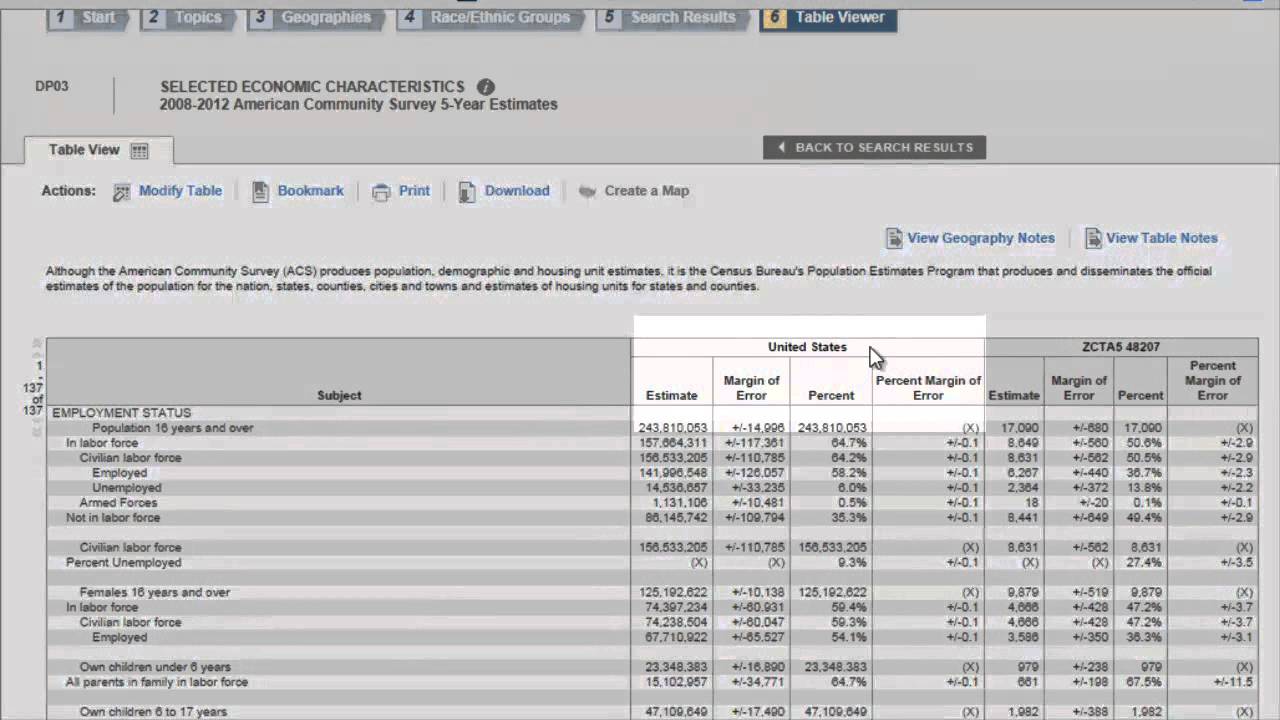Open View Table Notes link
This screenshot has width=1280, height=720.
pos(1162,238)
